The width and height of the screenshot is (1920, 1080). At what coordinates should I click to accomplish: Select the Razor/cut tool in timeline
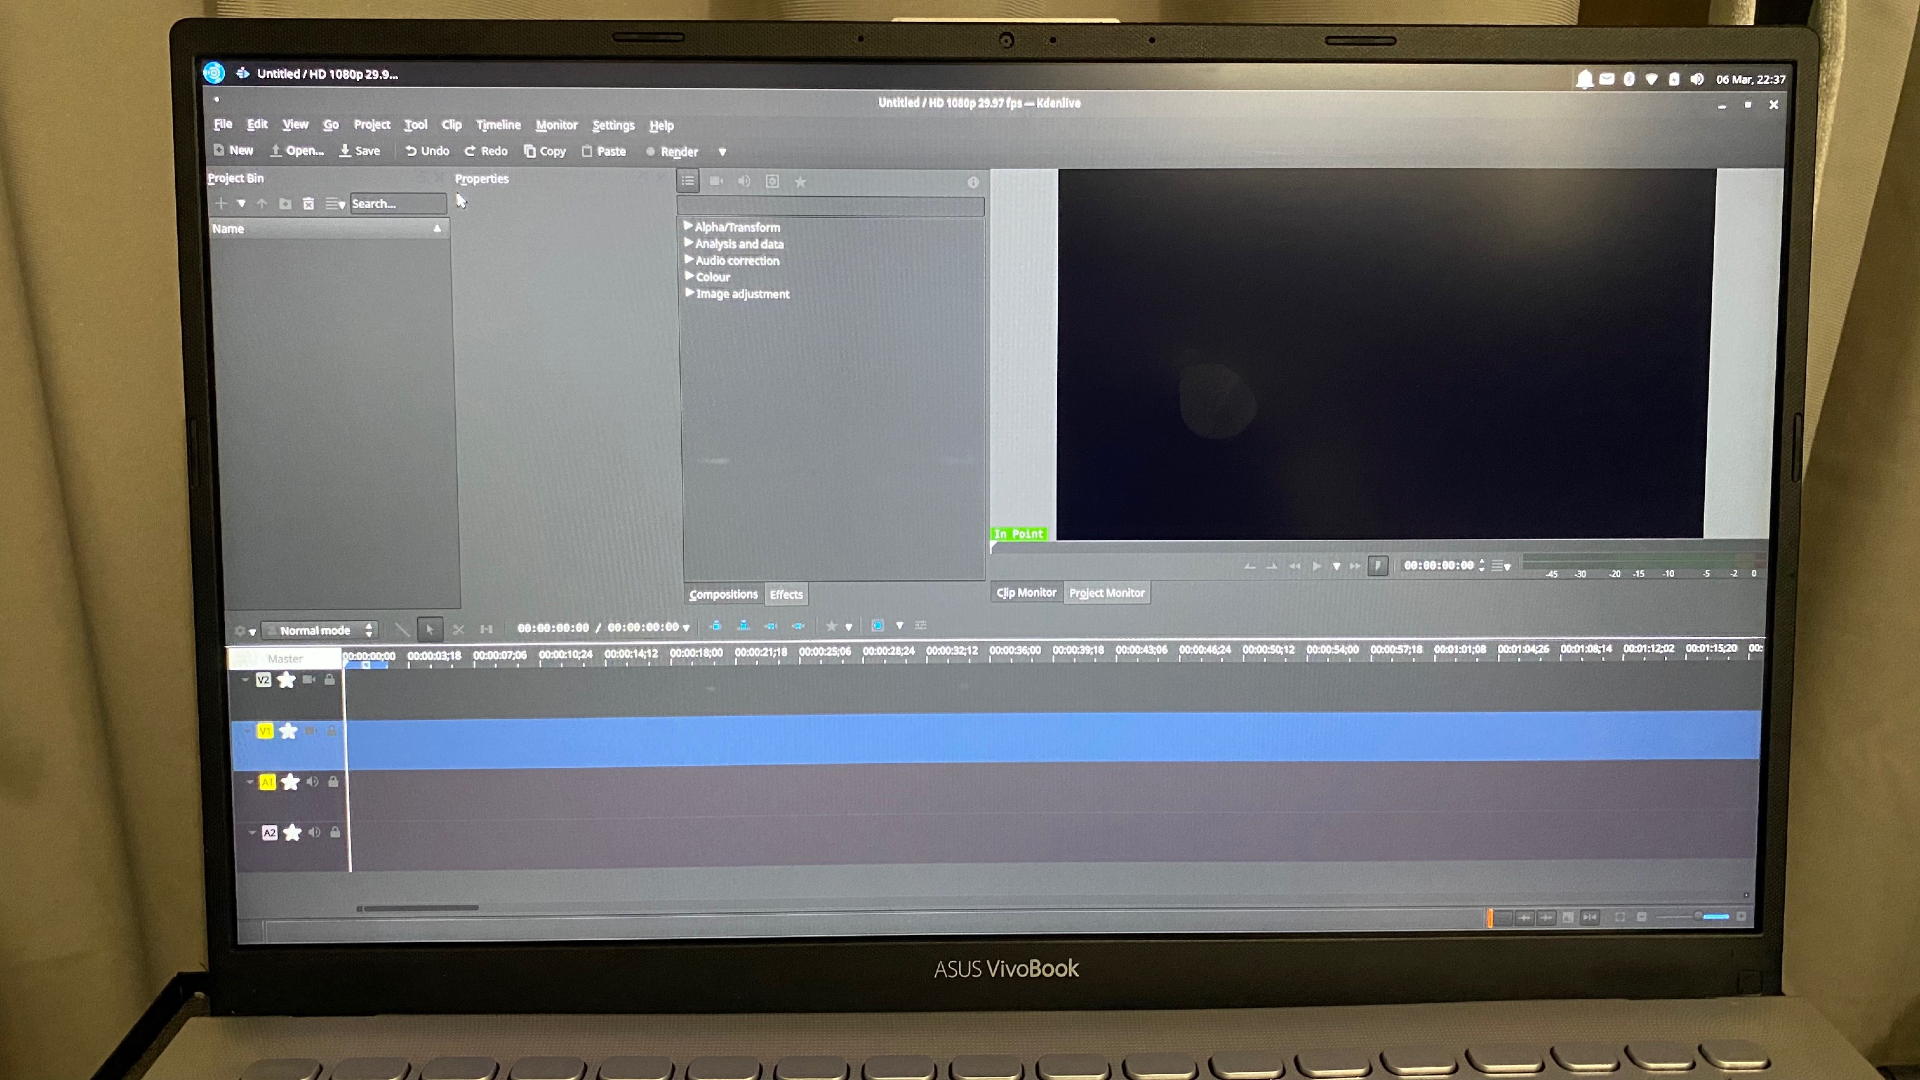[x=458, y=628]
